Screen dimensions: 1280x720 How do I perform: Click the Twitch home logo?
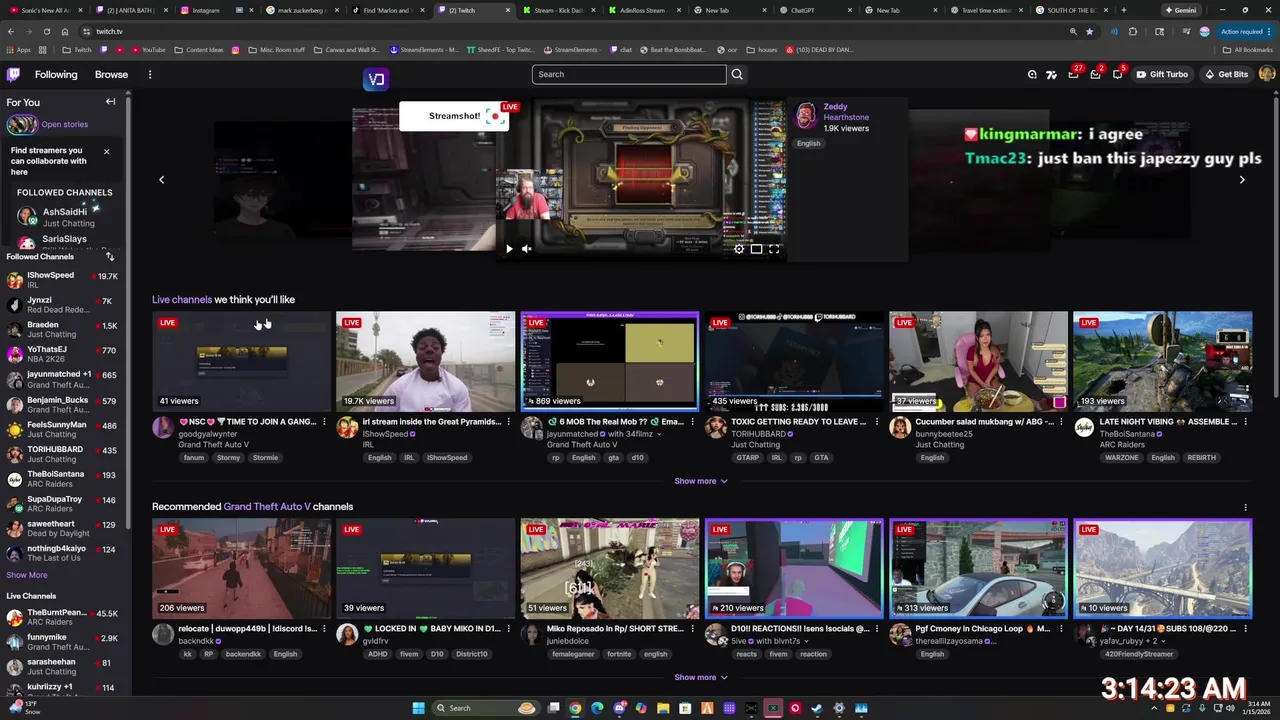pyautogui.click(x=13, y=74)
